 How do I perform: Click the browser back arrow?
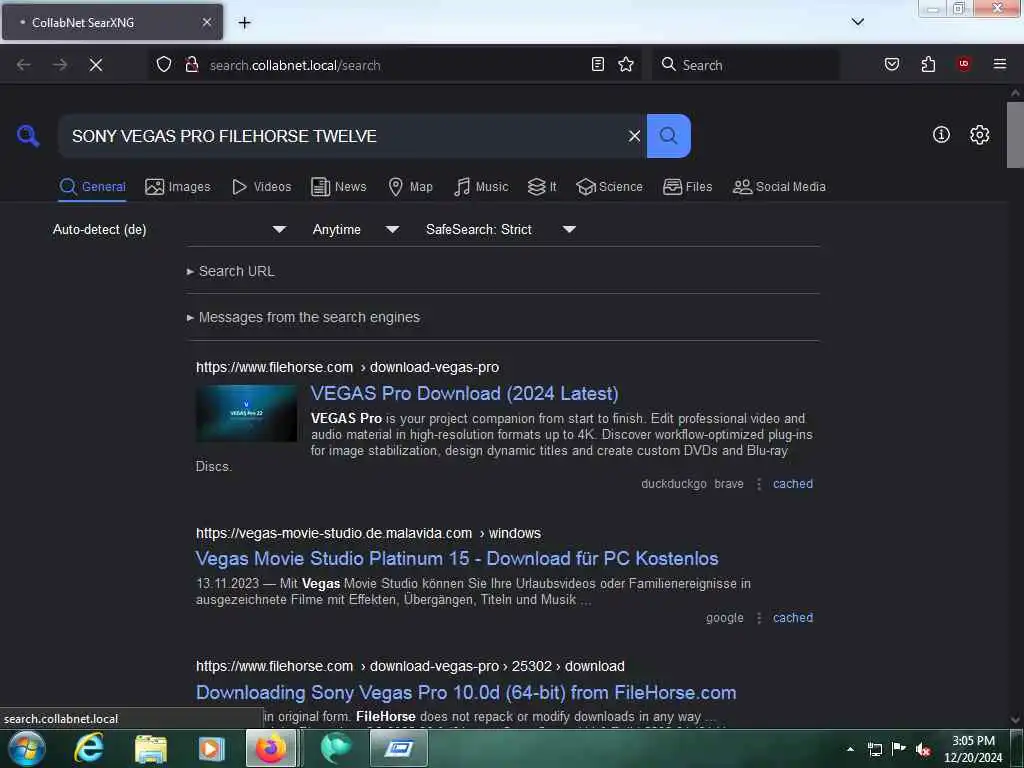24,65
